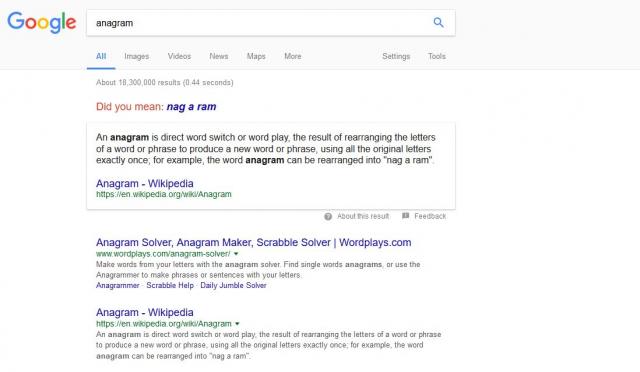Open the Scrabble Help sitelink

pos(170,285)
